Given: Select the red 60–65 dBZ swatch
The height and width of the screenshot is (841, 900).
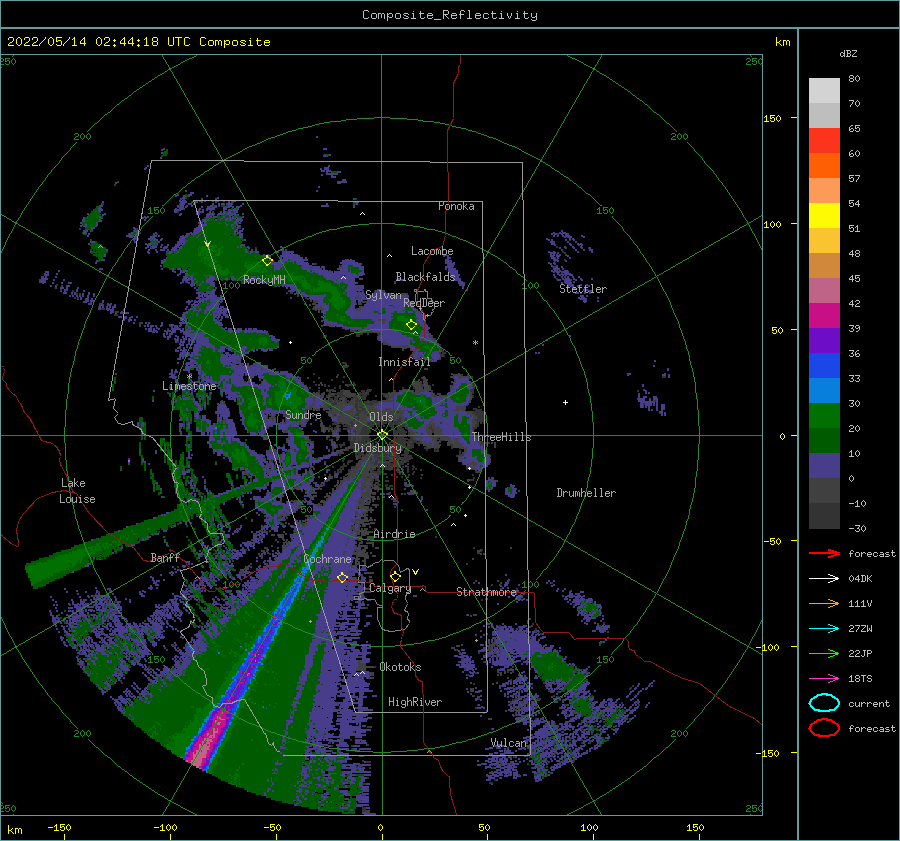Looking at the screenshot, I should [x=824, y=141].
